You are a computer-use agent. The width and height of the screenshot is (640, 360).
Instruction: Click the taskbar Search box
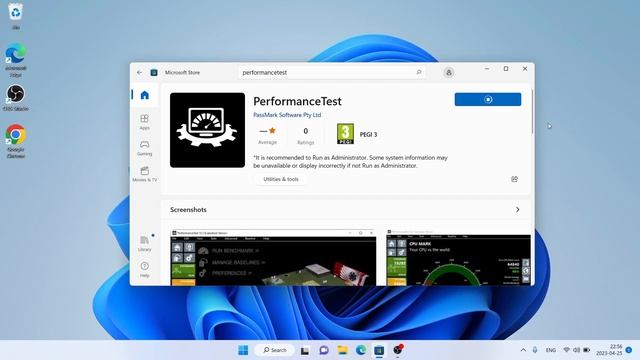click(275, 350)
